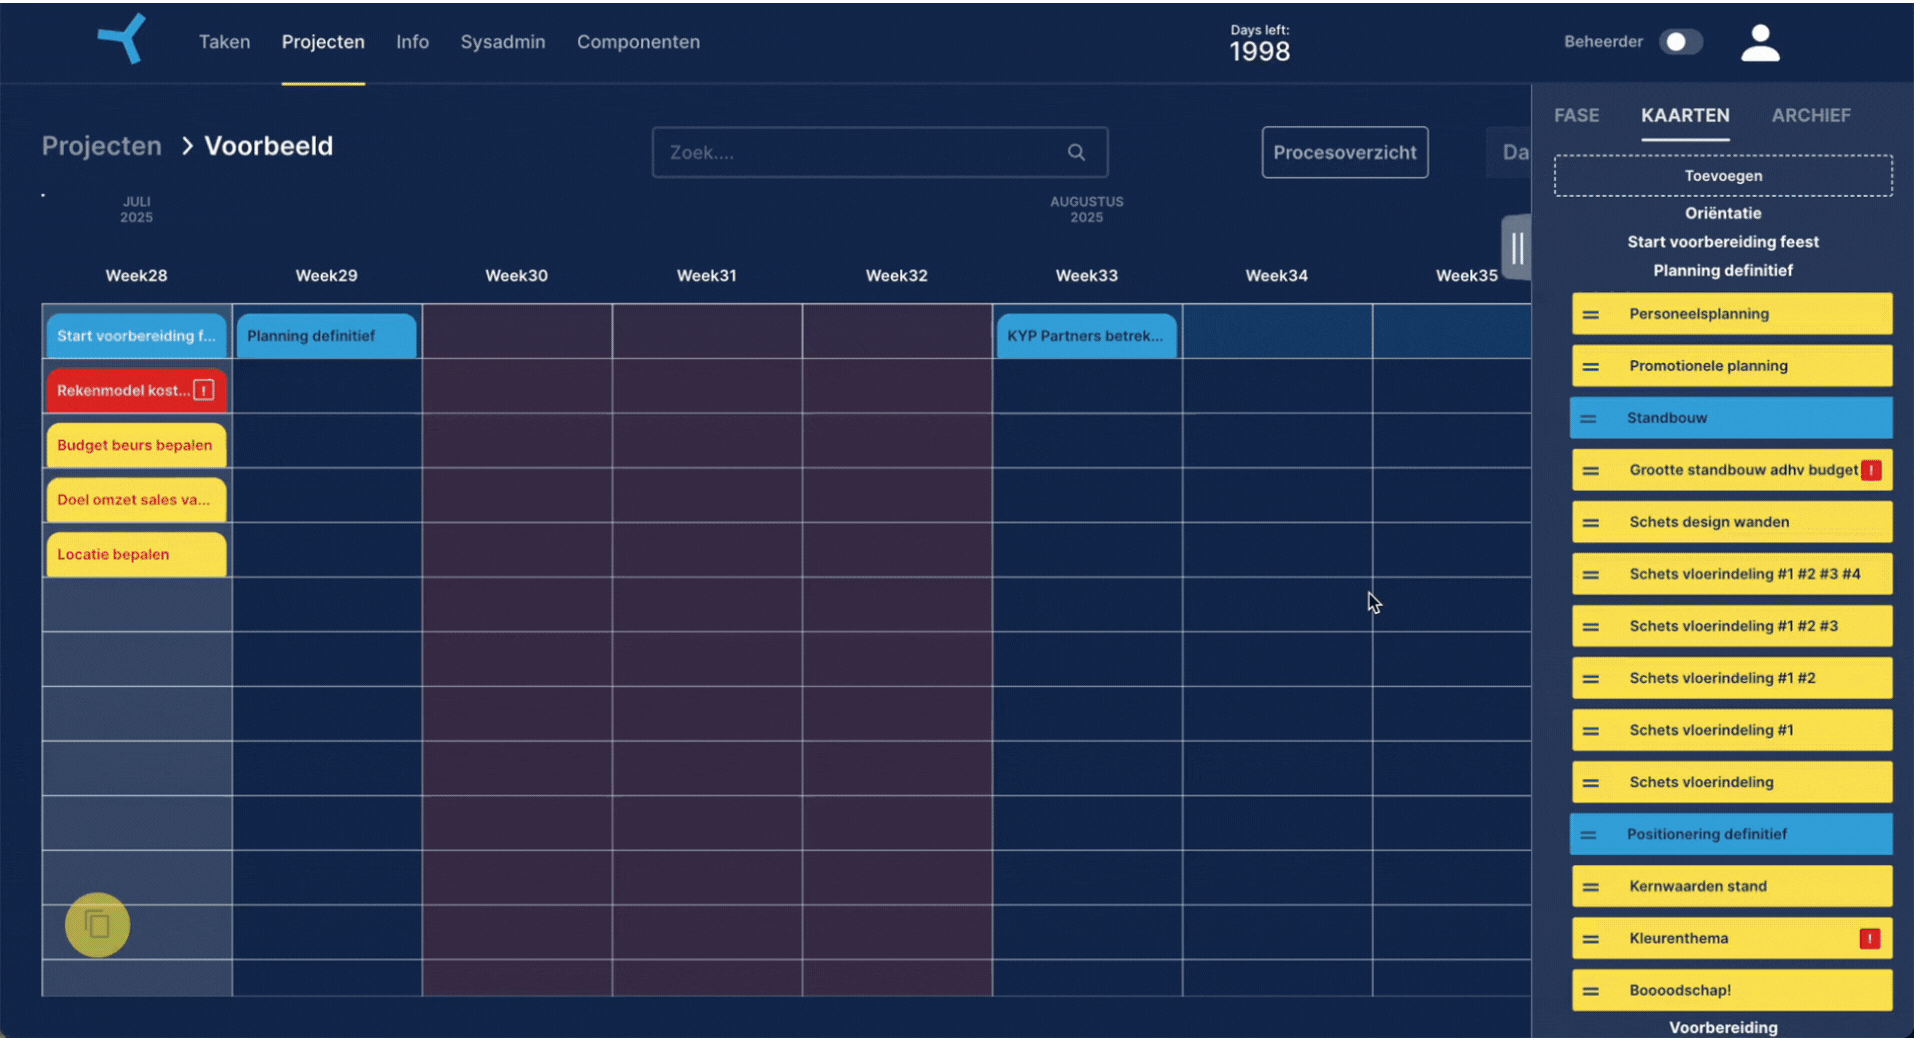Click the Toevoegen button

[x=1722, y=175]
